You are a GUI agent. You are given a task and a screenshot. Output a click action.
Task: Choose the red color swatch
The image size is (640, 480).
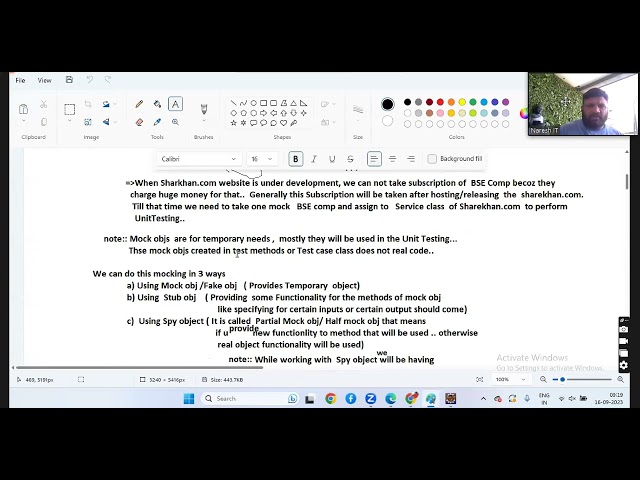point(440,102)
